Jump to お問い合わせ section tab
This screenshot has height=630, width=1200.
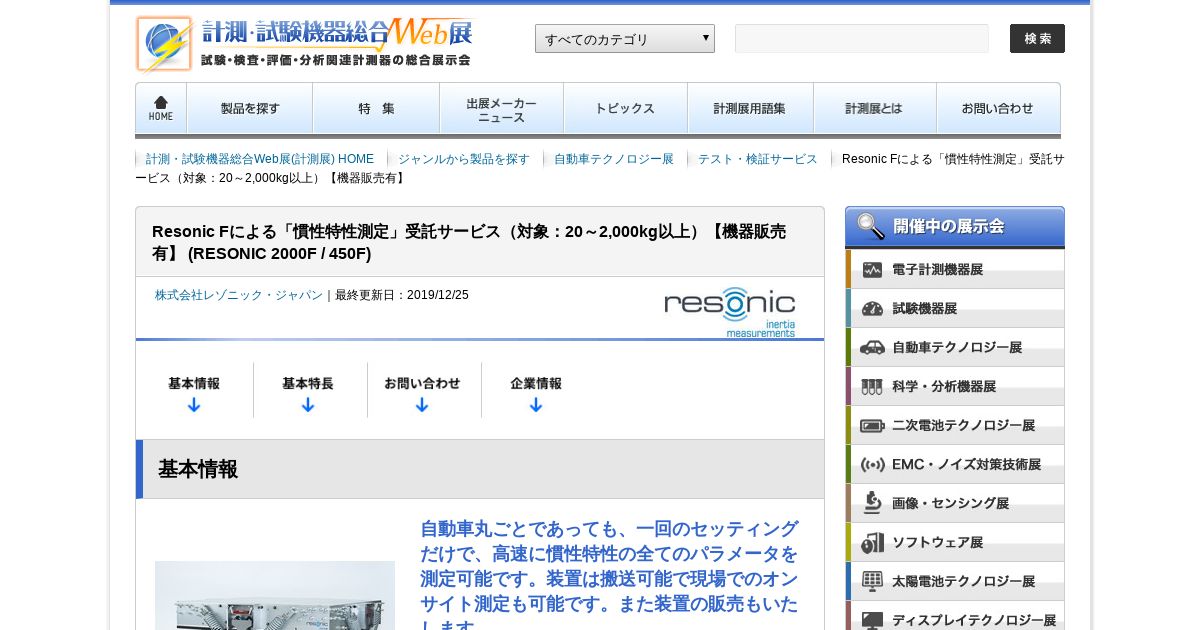tap(422, 390)
